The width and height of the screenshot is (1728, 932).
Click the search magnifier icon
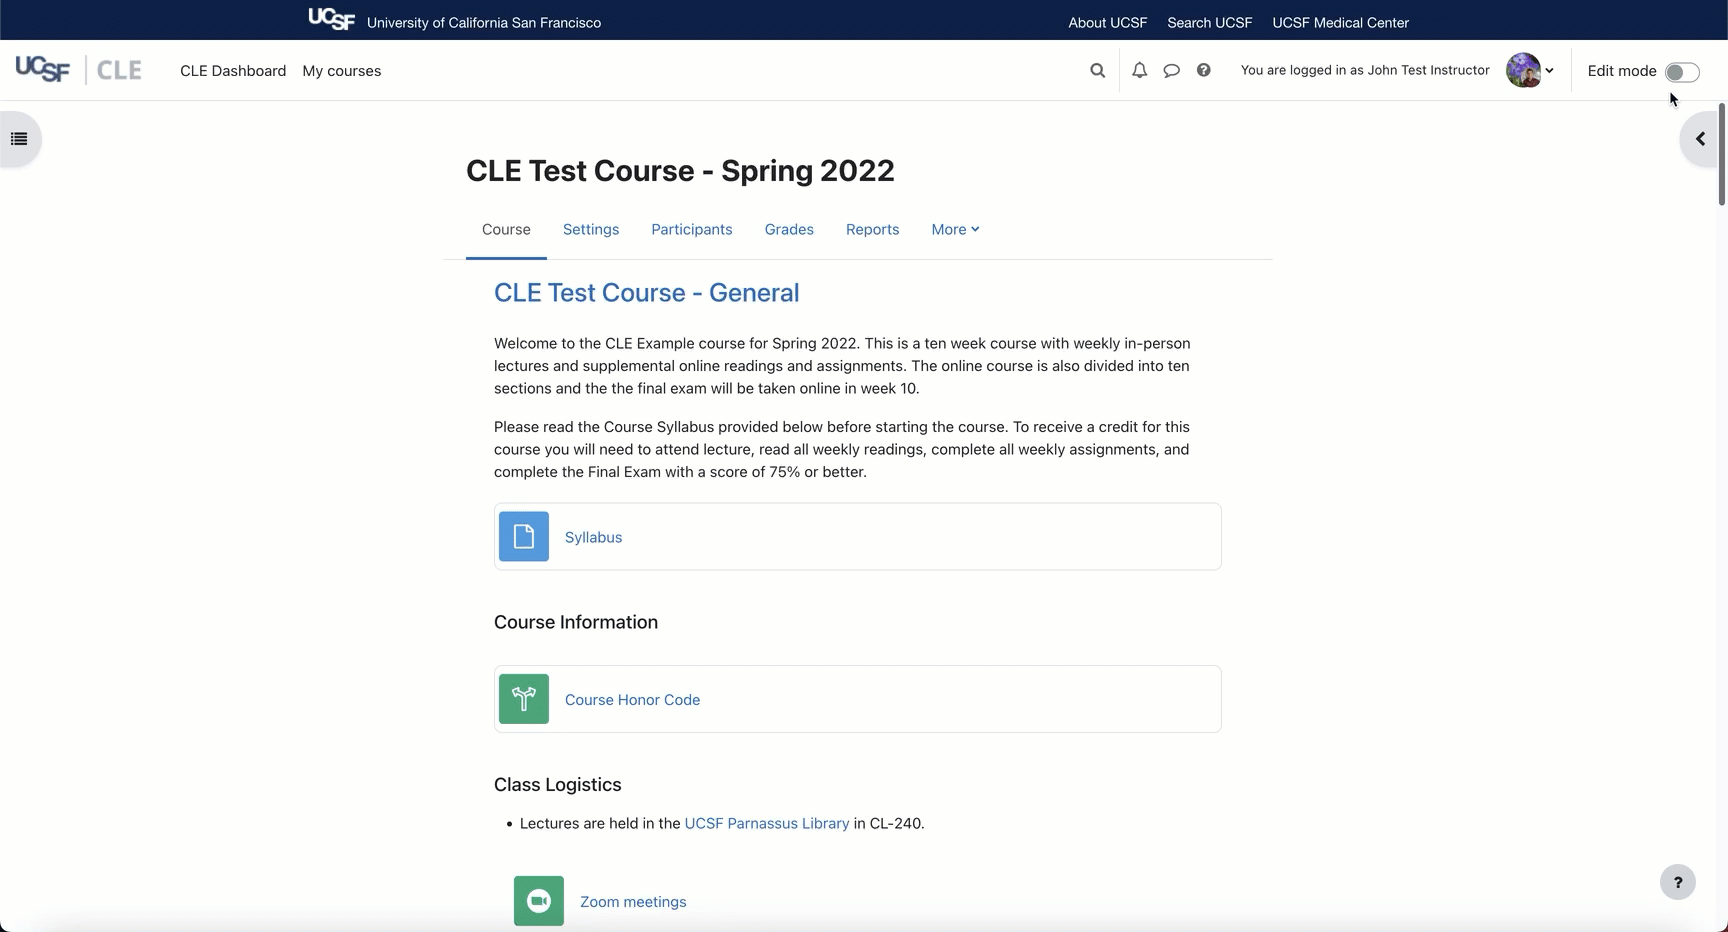(1097, 71)
